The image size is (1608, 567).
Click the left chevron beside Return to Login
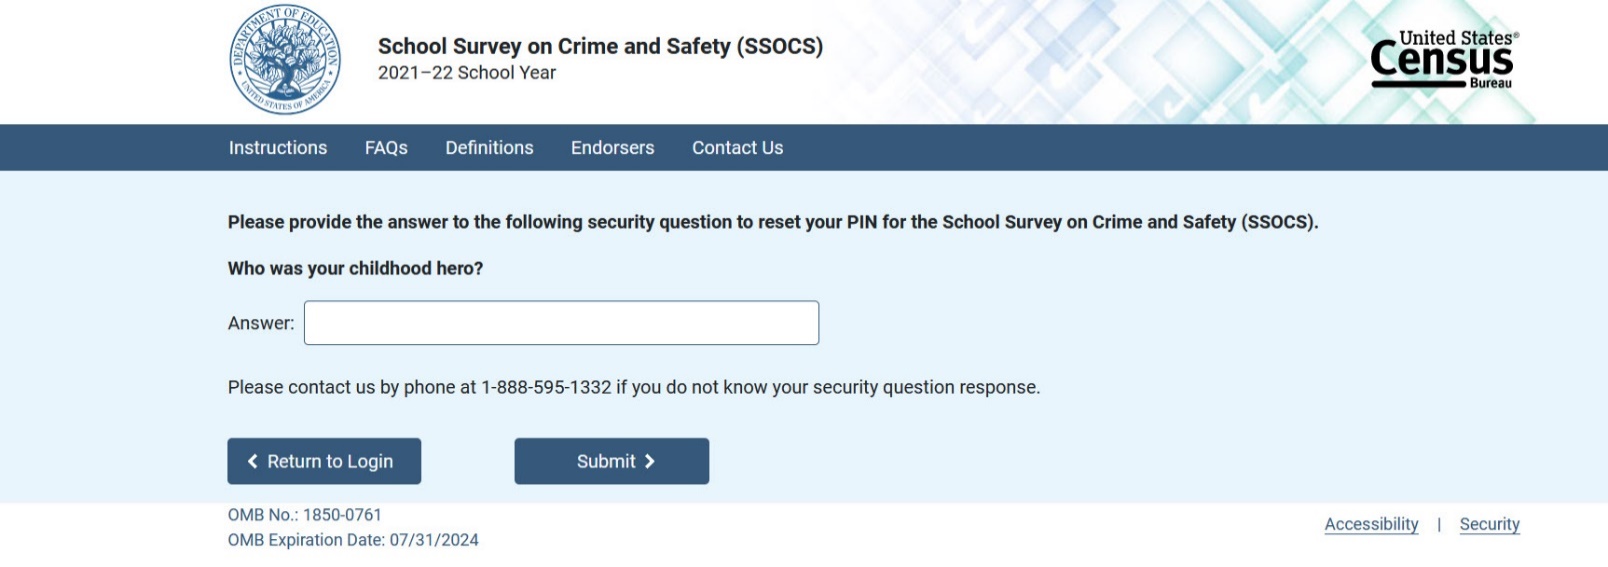[253, 461]
